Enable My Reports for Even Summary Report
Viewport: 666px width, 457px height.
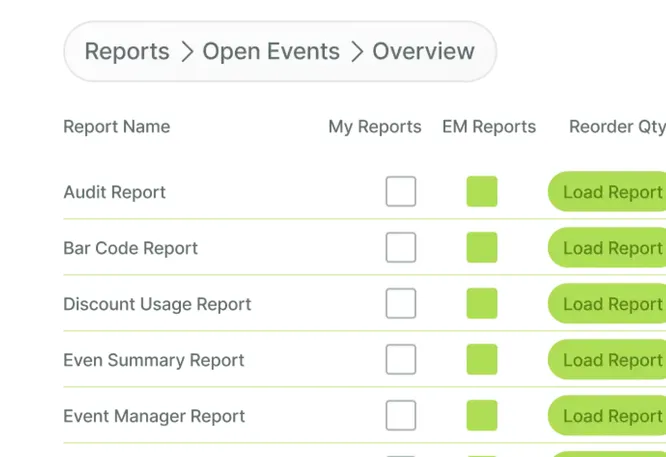coord(401,360)
